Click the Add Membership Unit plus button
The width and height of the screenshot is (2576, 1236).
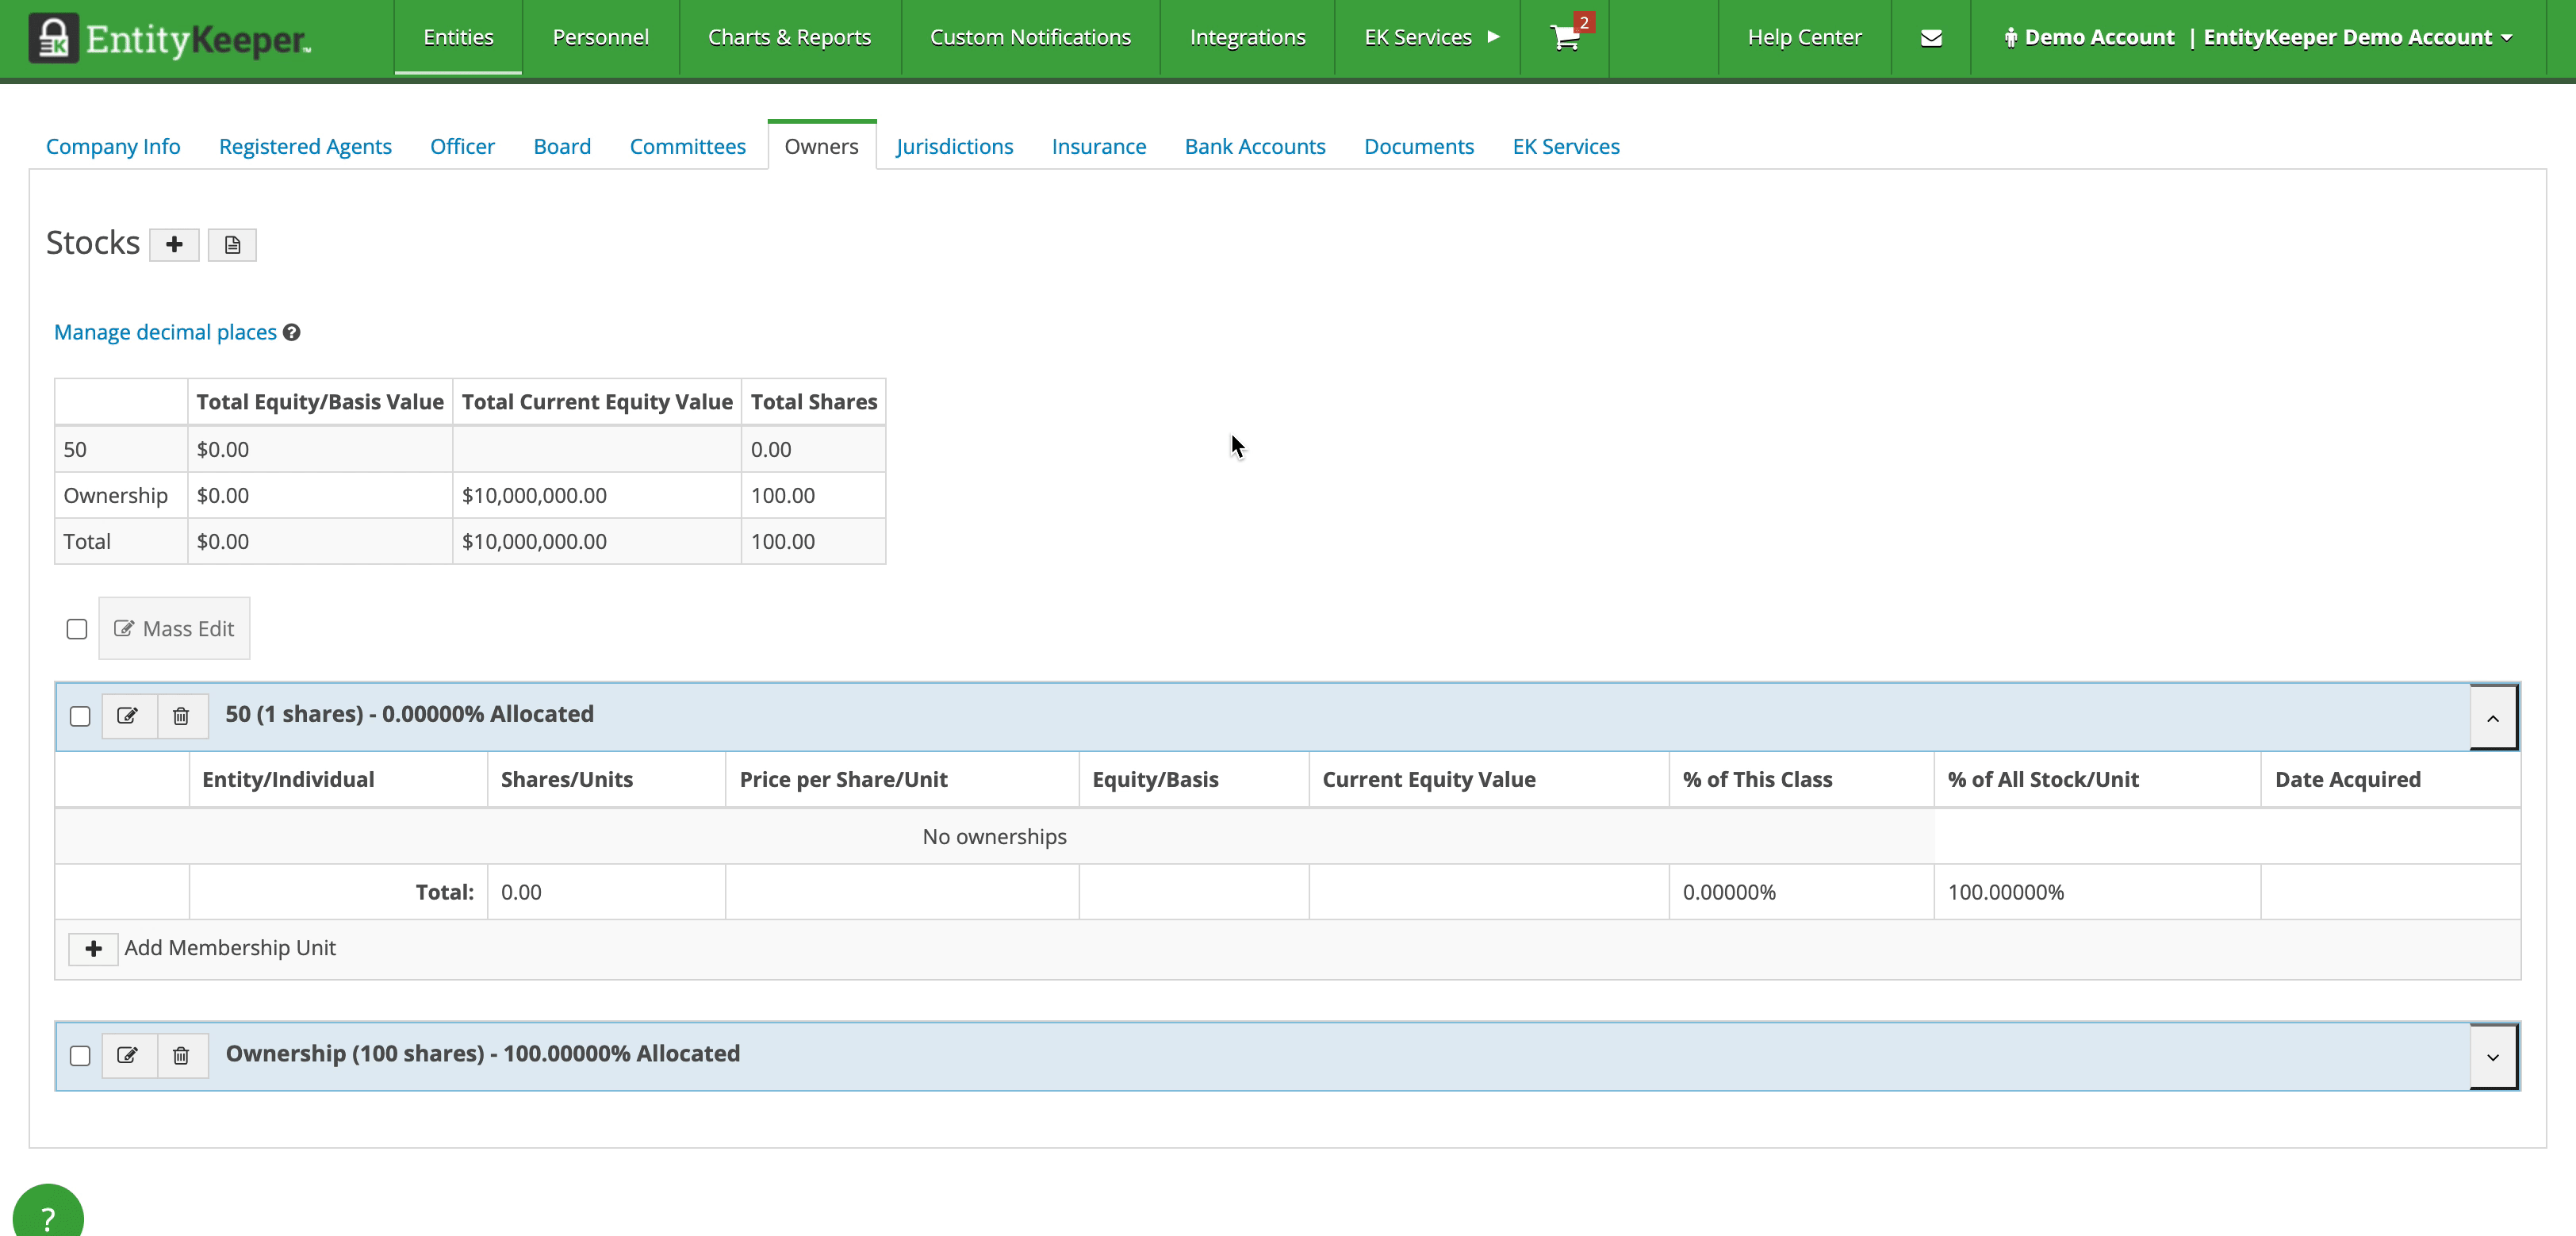pos(93,948)
